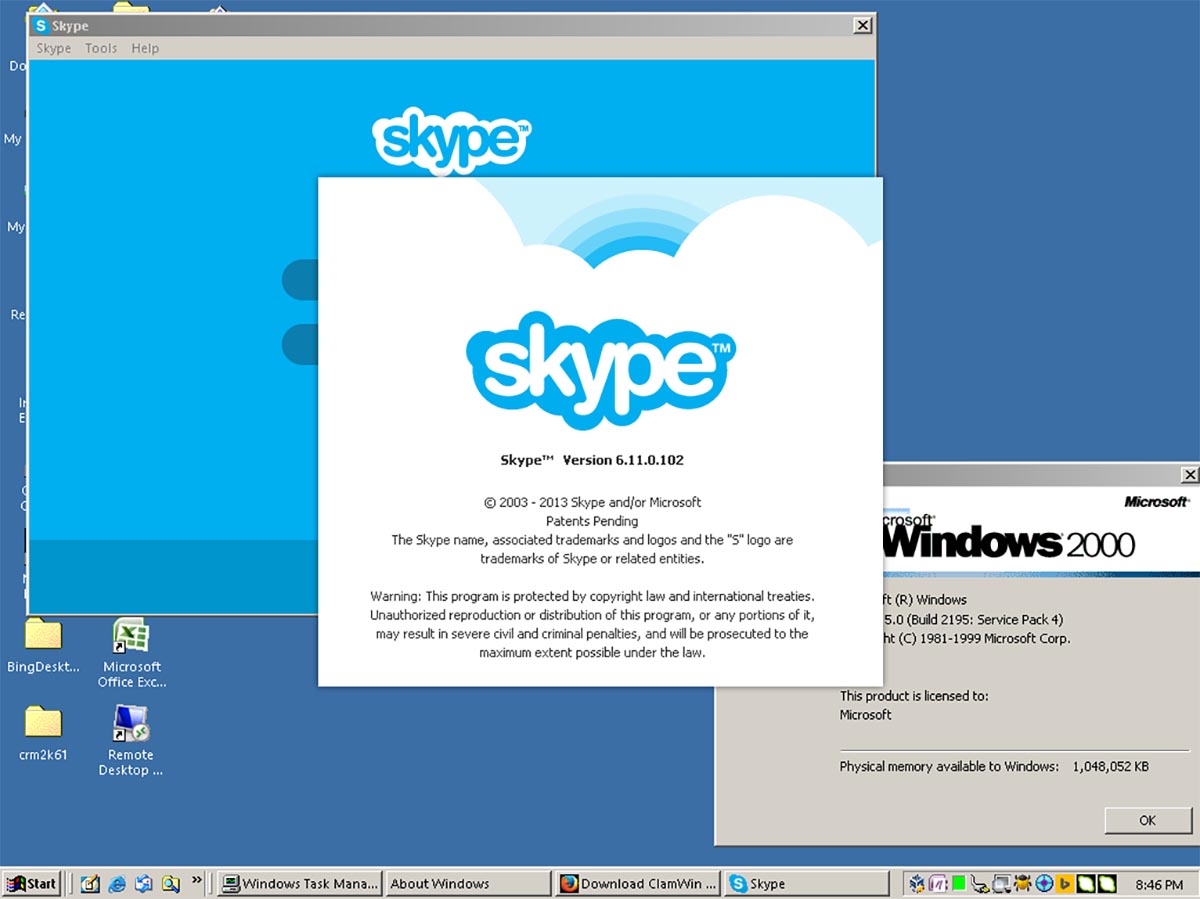Switch to Windows Task Manager taskbar button
The width and height of the screenshot is (1200, 899).
pos(301,883)
